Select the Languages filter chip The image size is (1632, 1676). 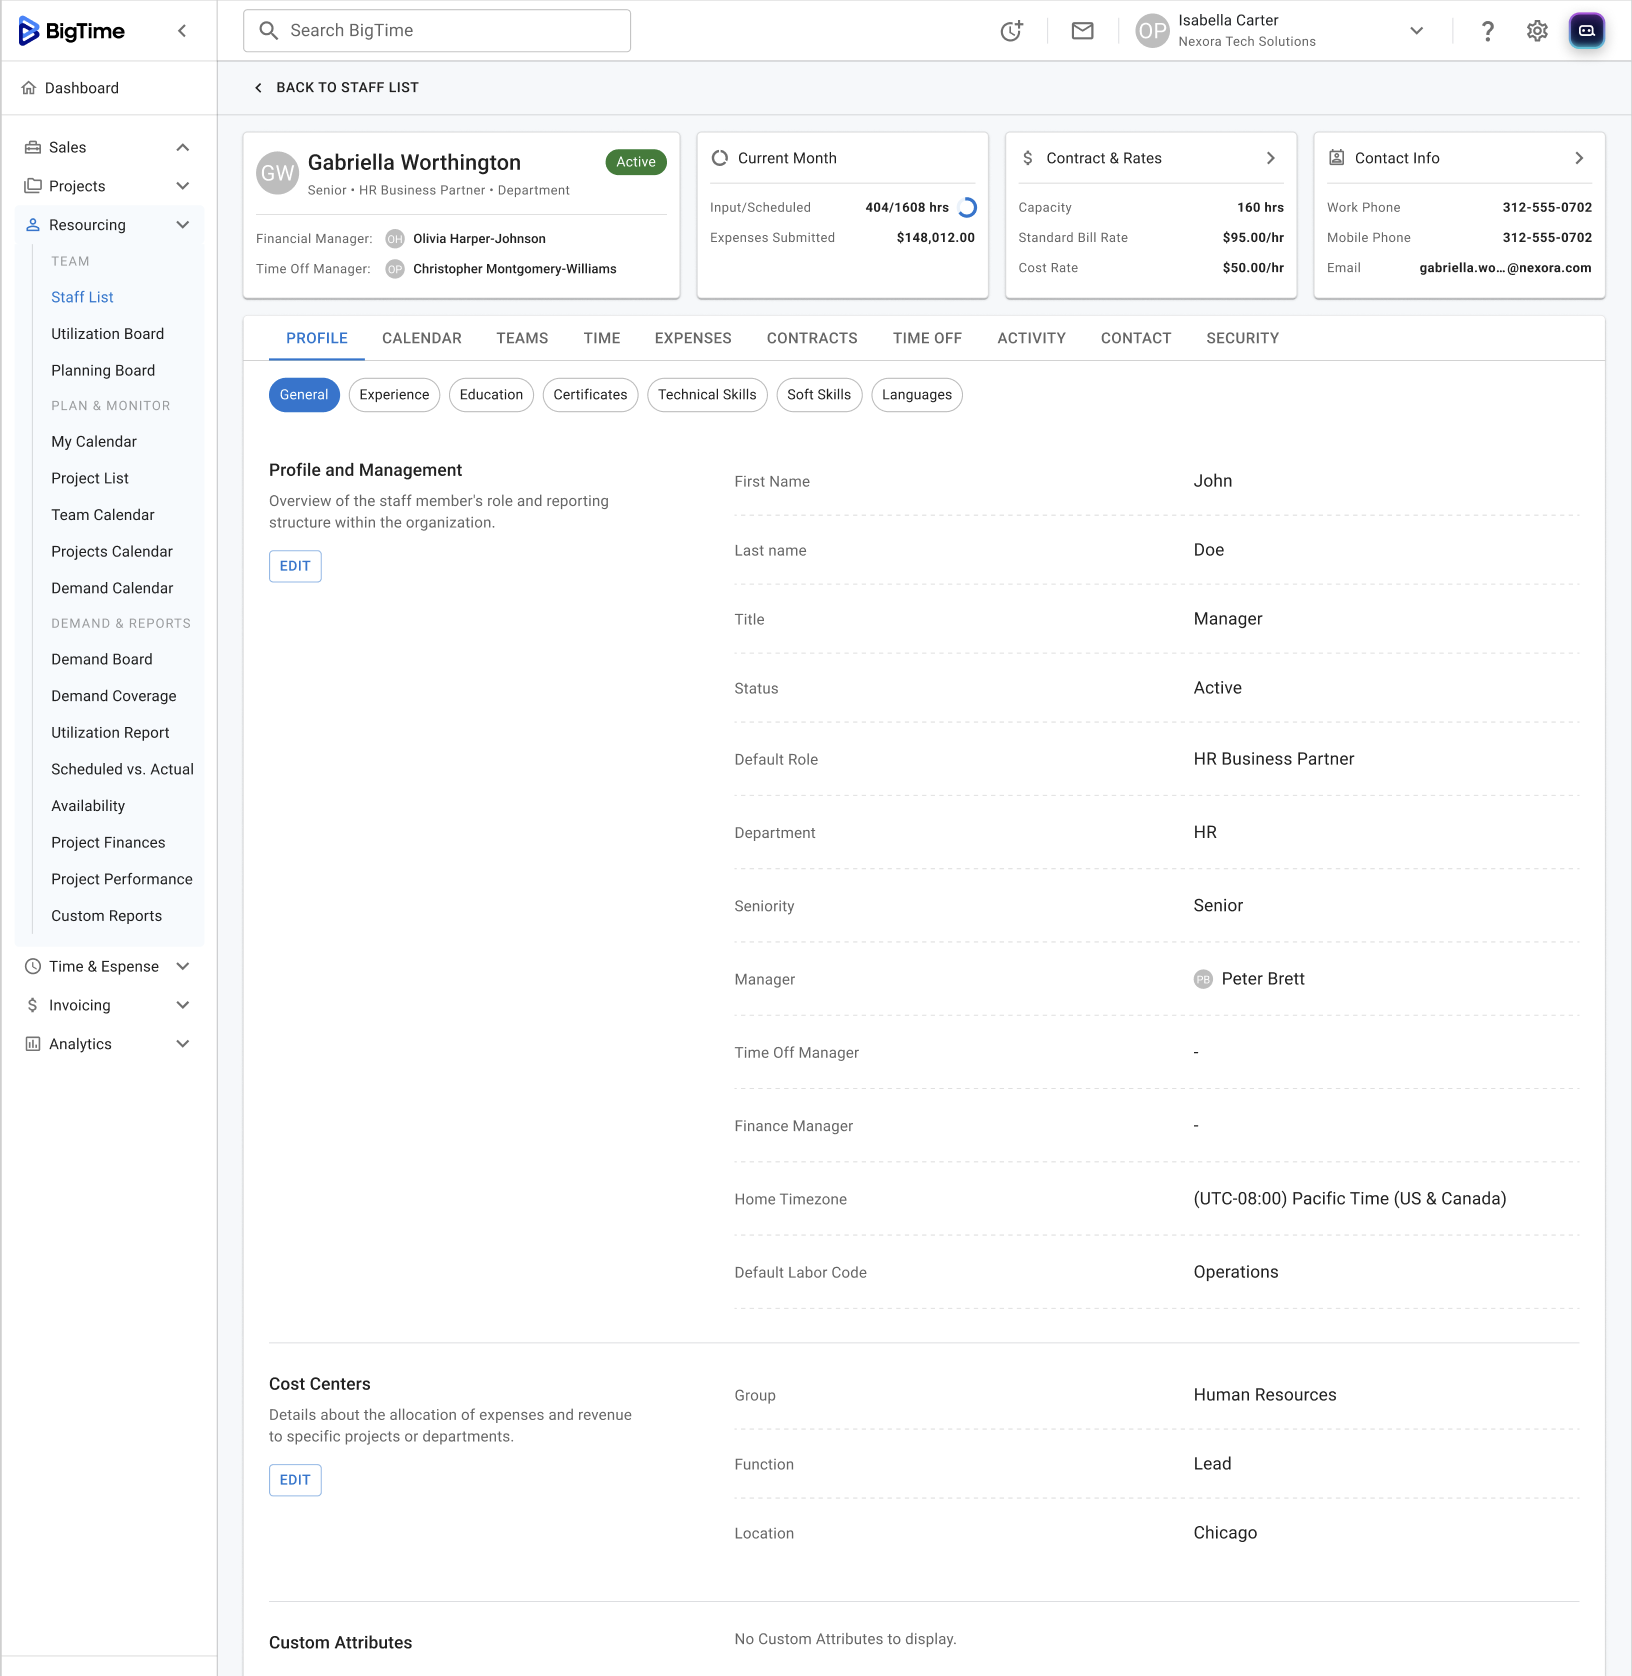point(916,395)
